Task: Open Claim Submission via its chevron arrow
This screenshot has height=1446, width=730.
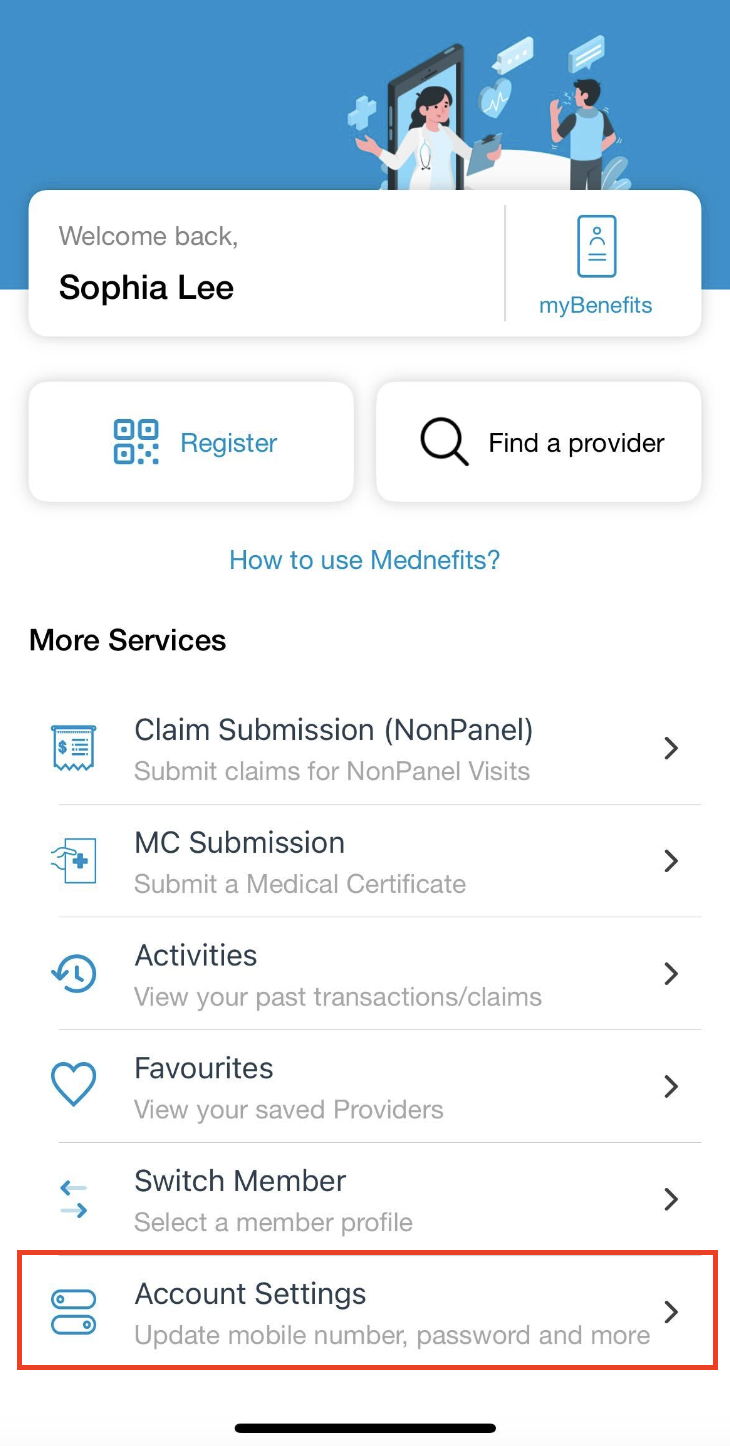Action: point(672,748)
